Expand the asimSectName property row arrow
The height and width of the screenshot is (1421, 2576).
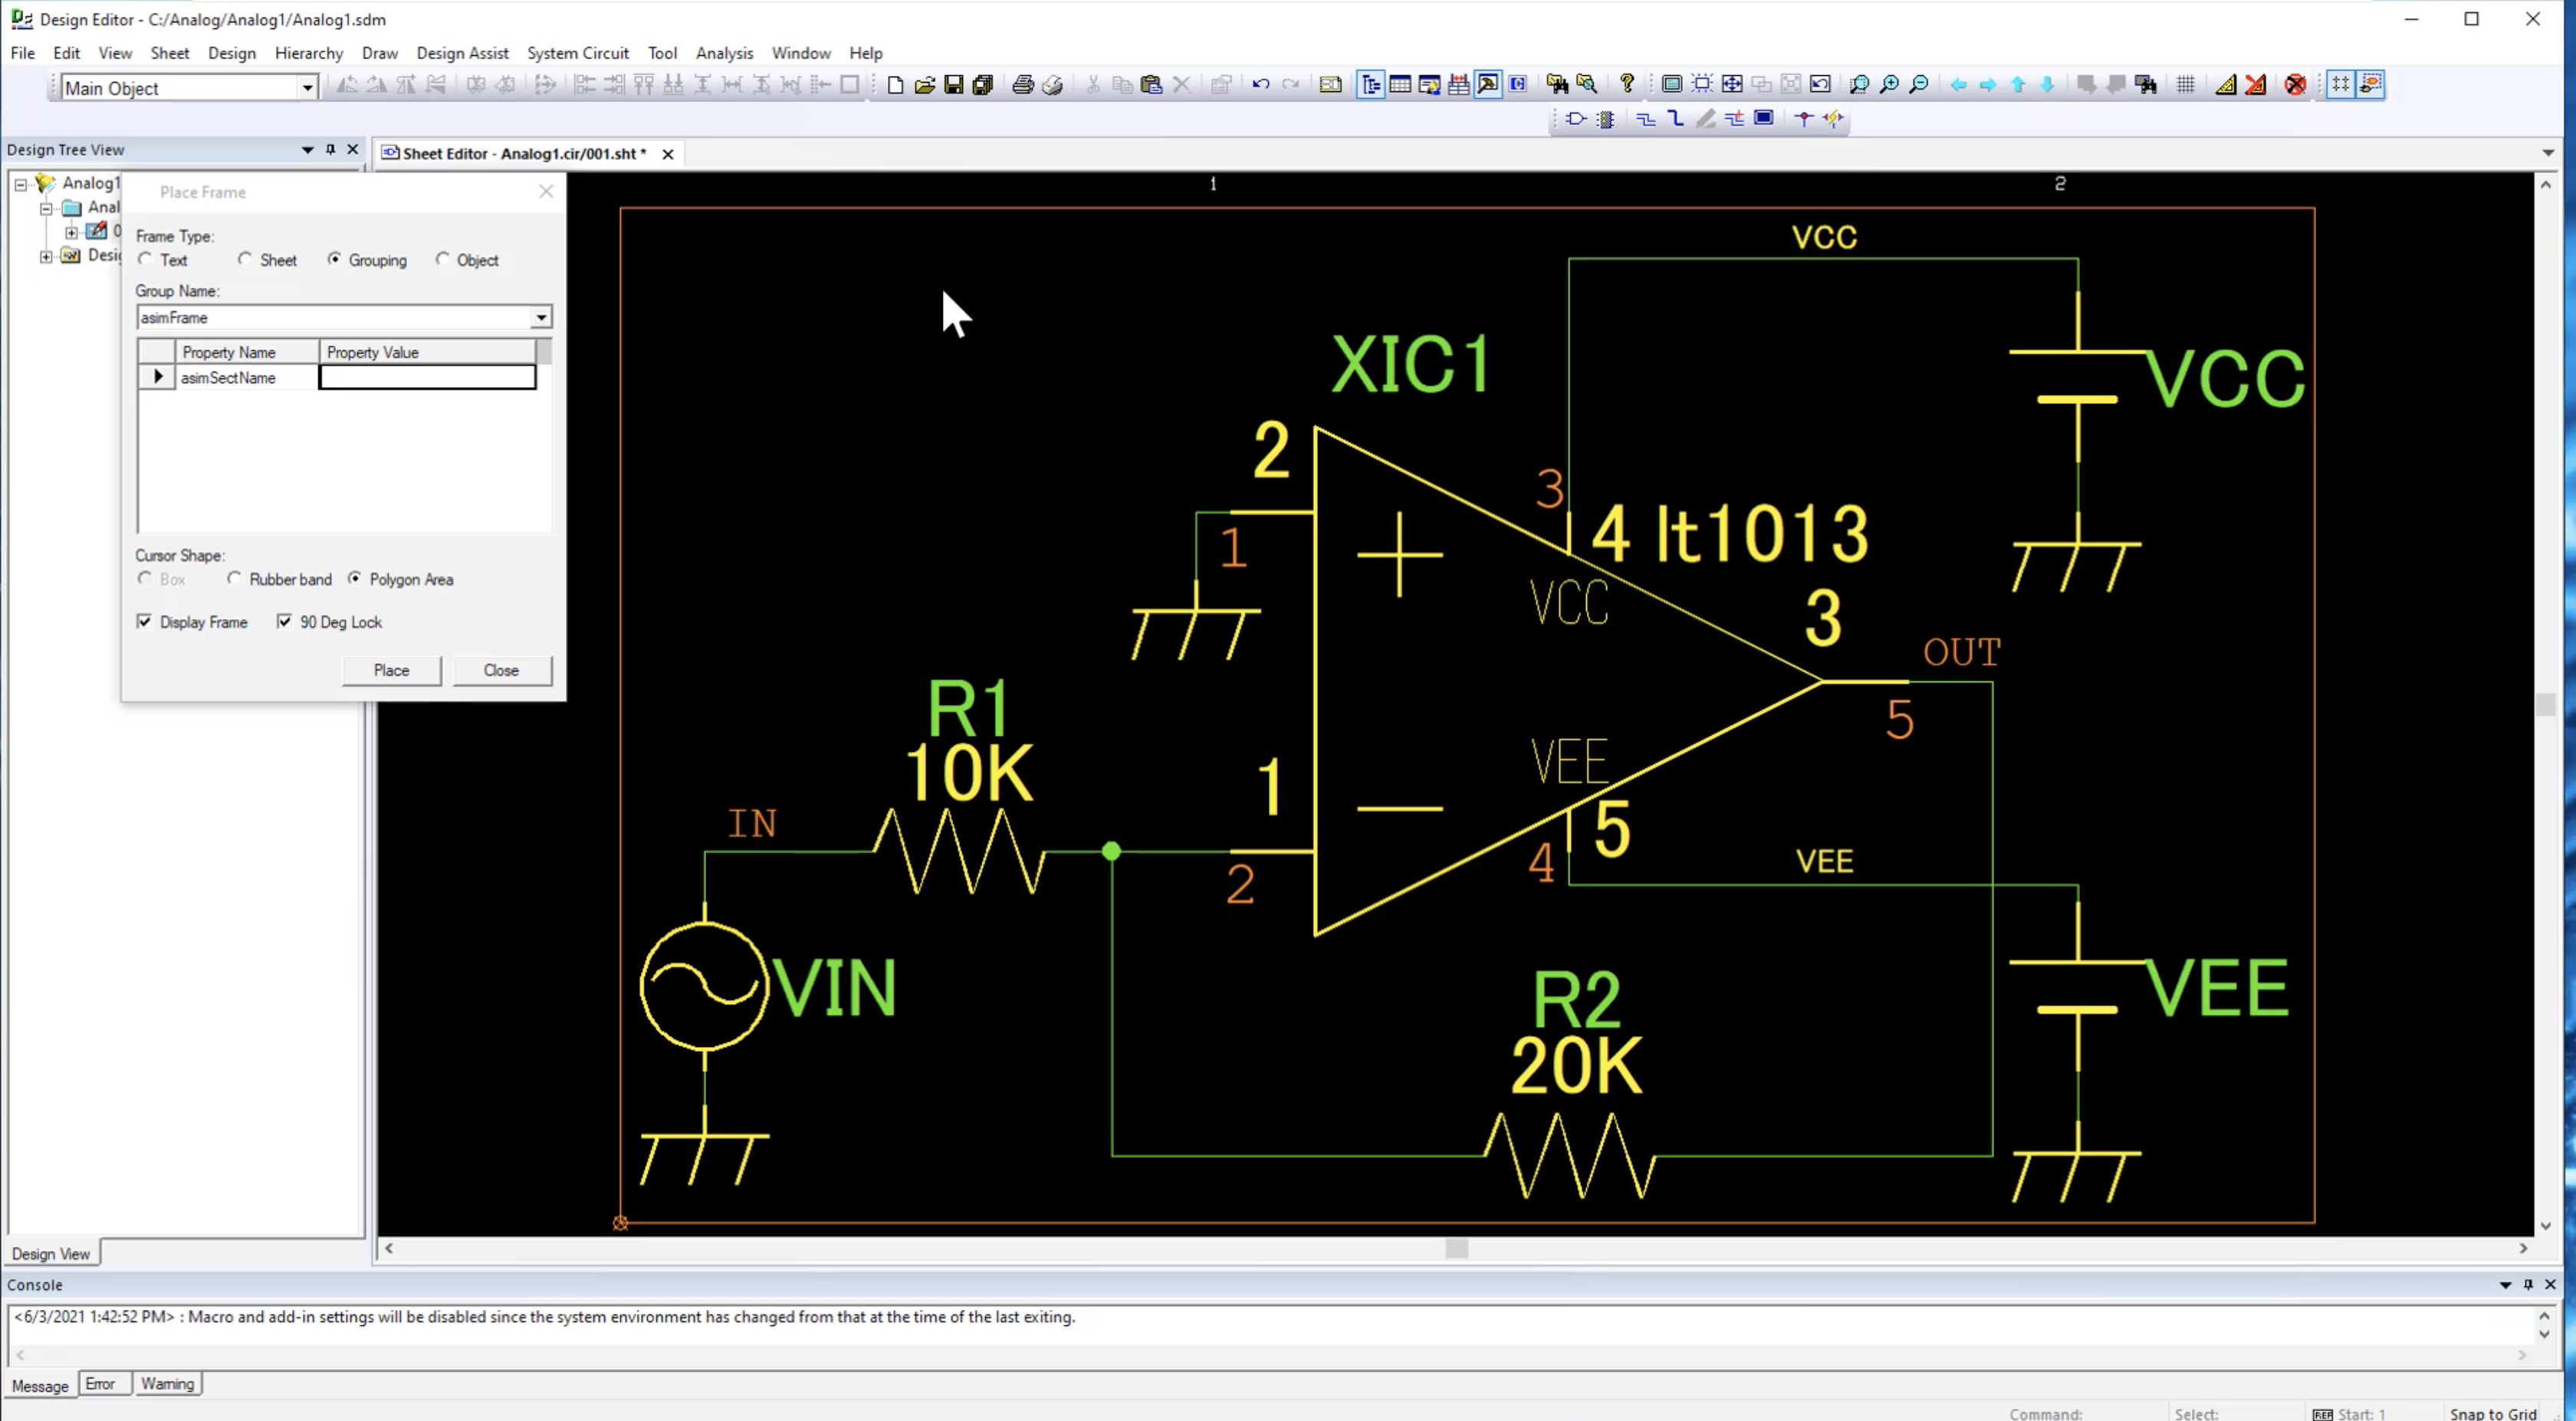157,377
